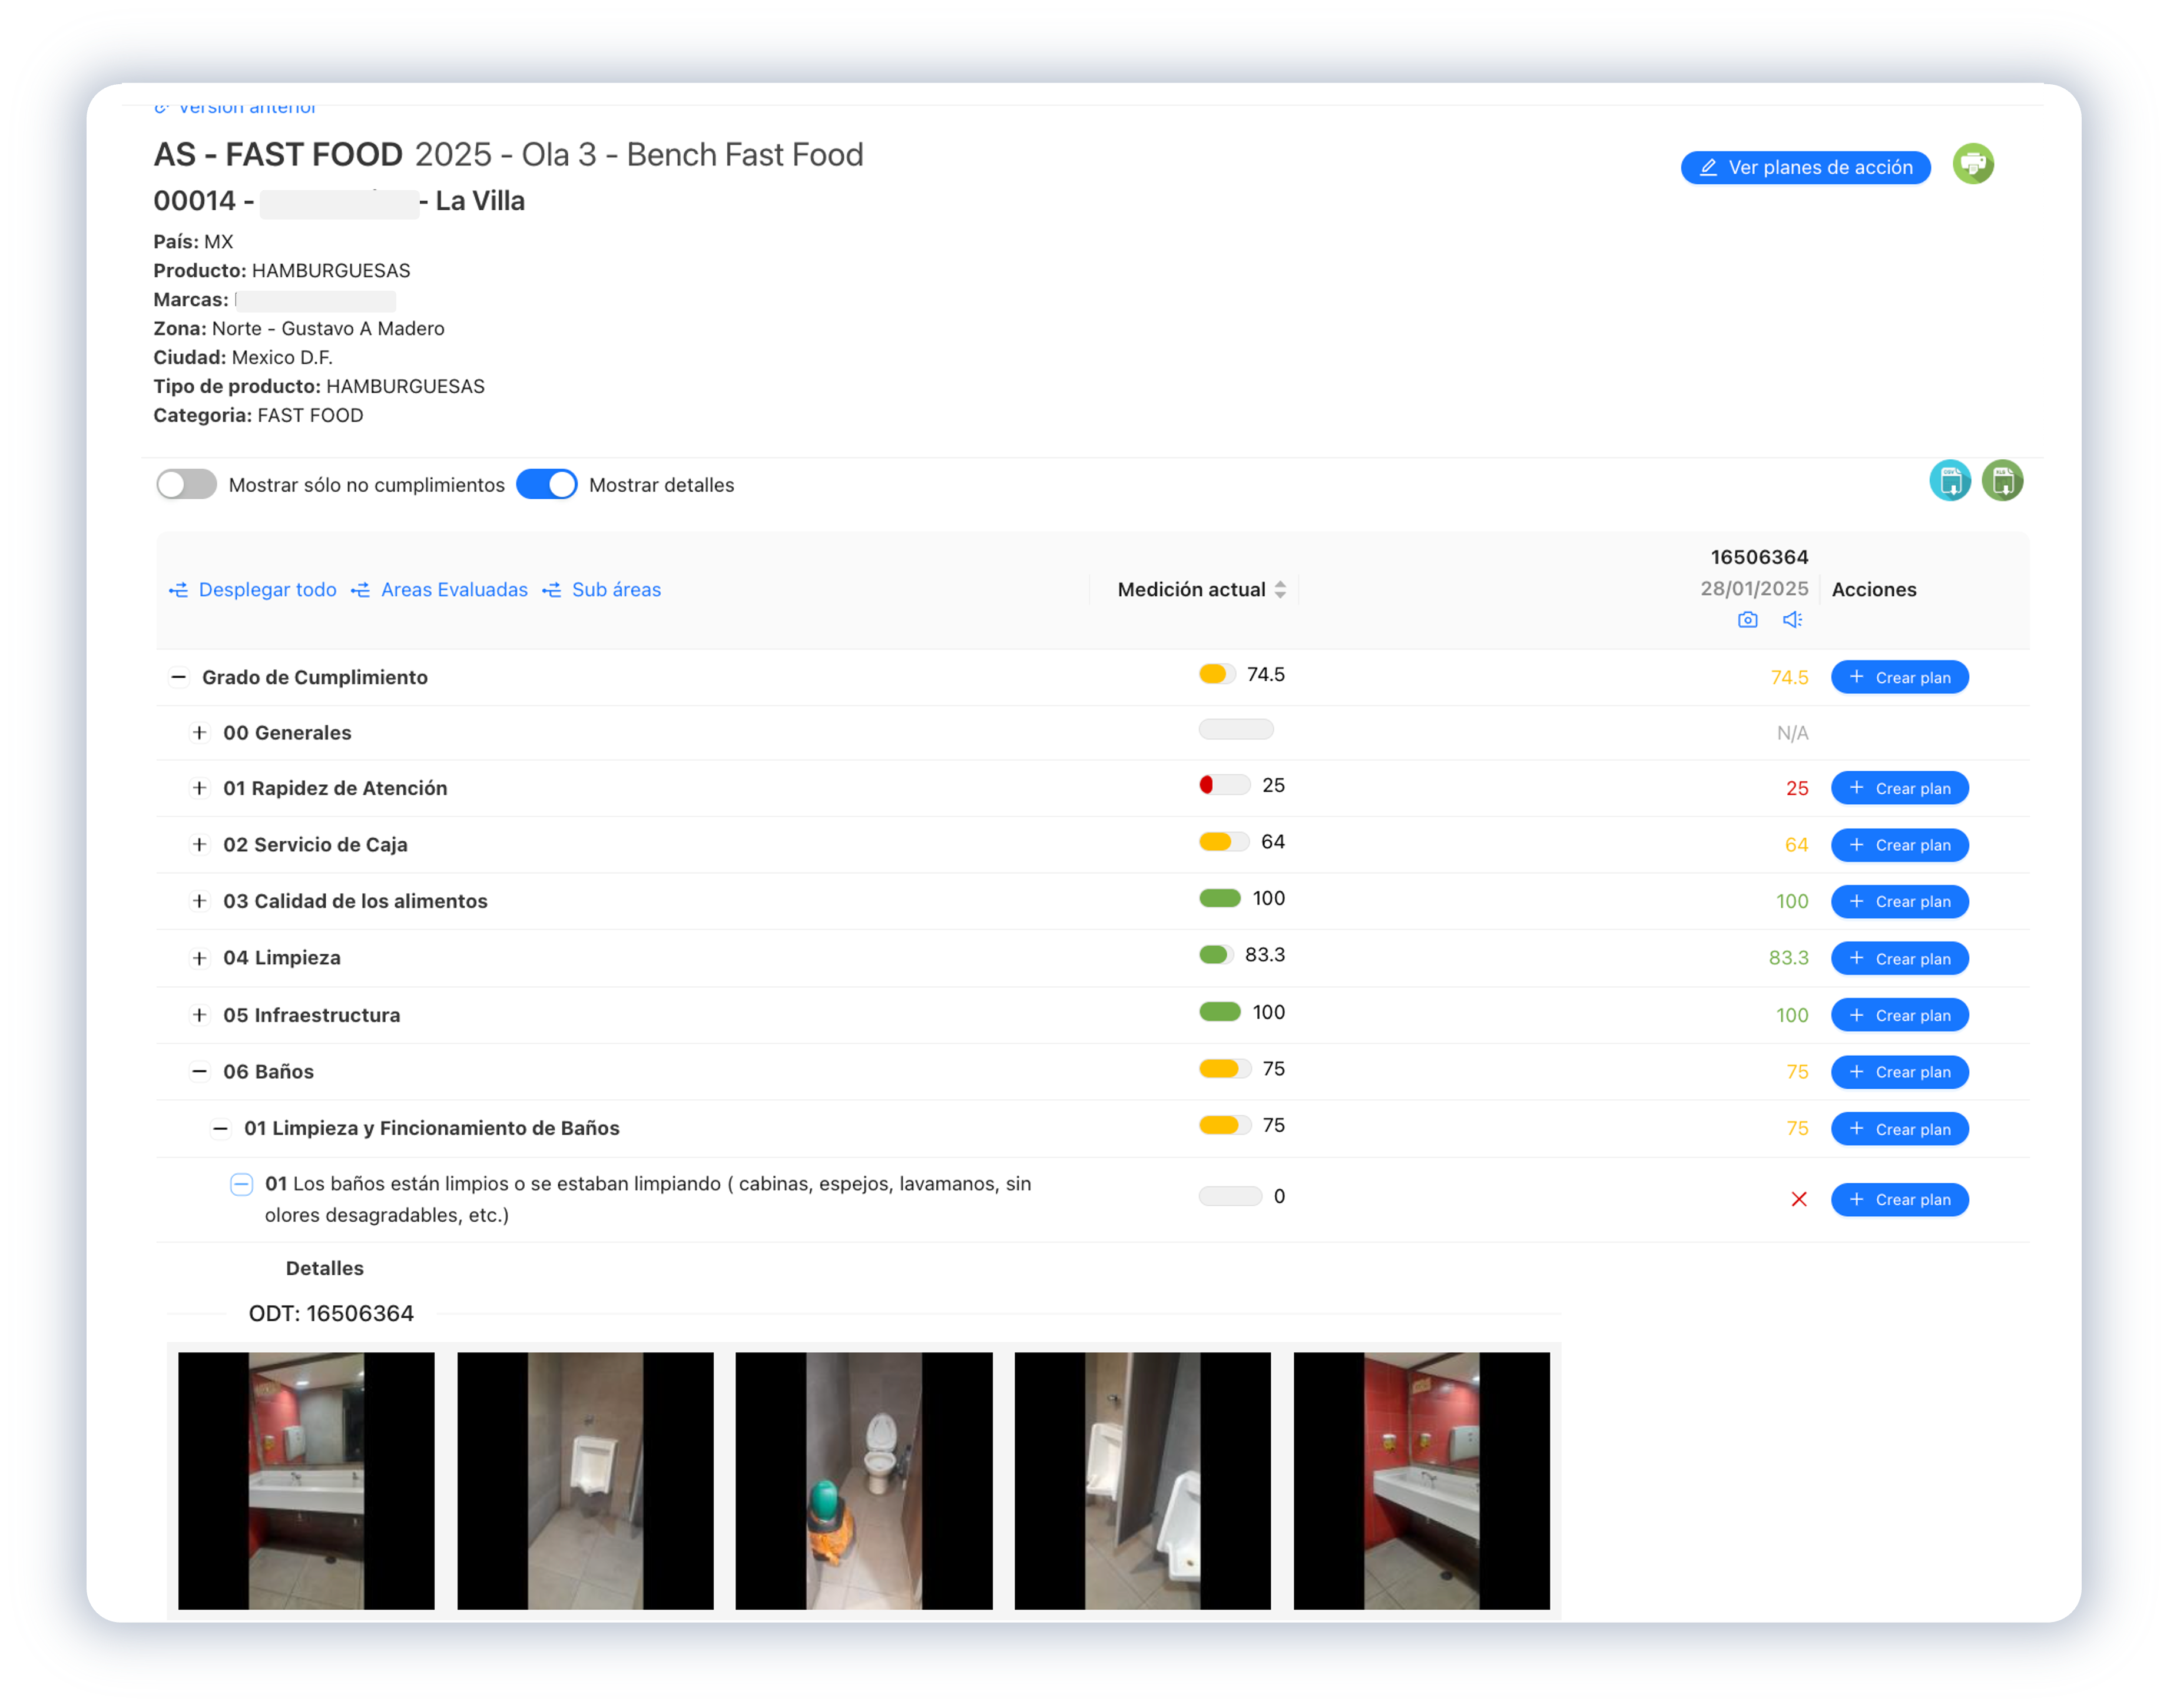
Task: Click ODT: 16506364 label
Action: 331,1313
